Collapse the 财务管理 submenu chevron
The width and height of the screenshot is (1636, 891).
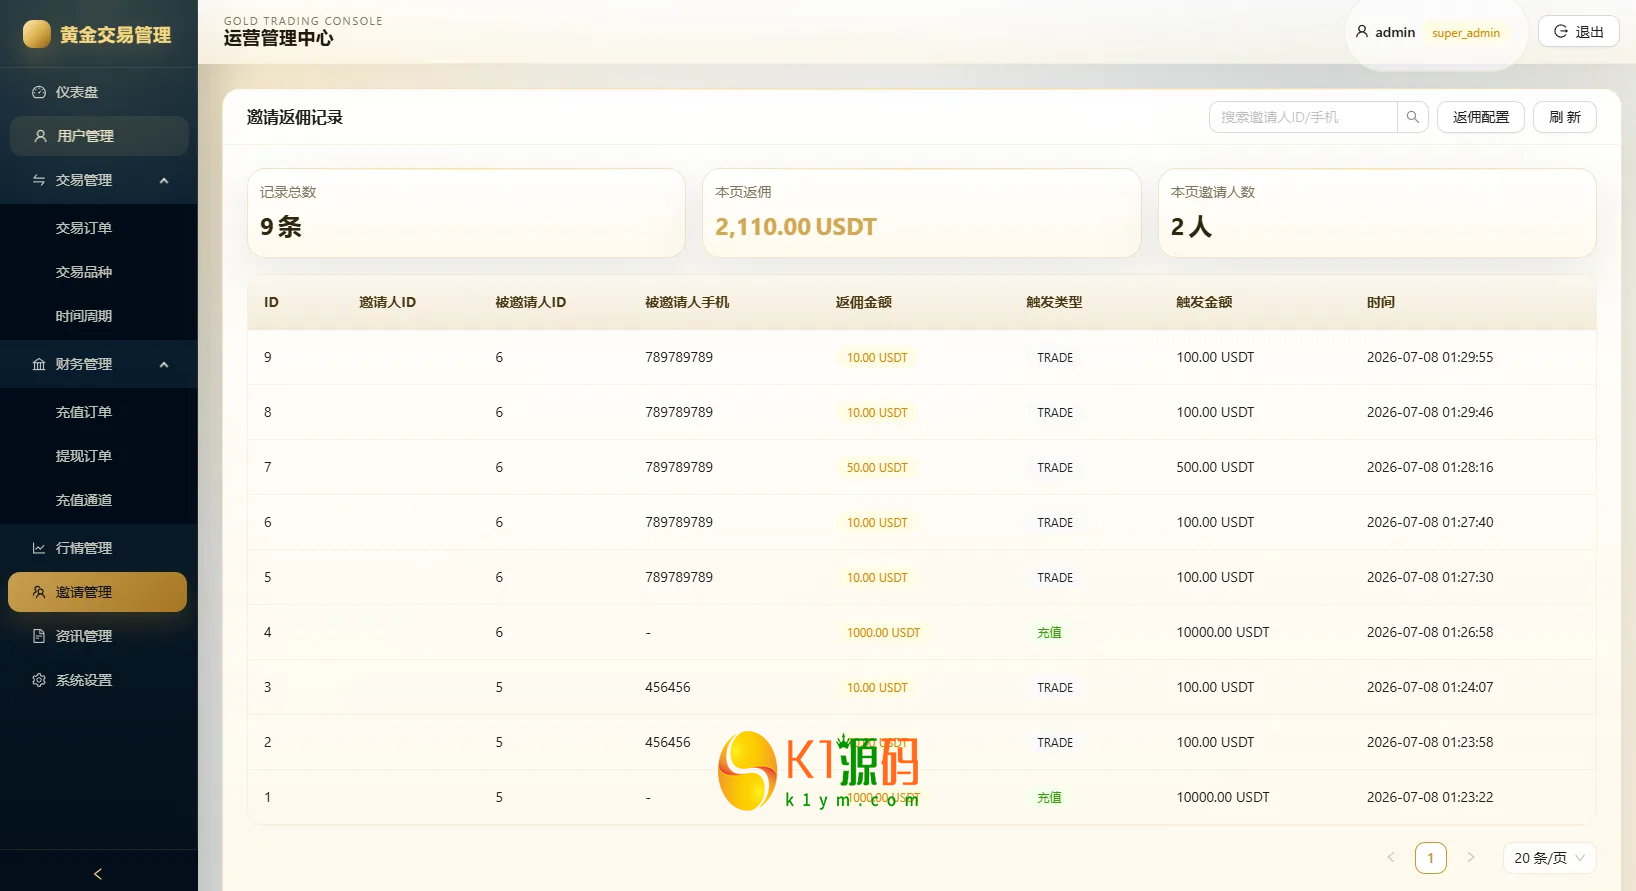click(164, 364)
